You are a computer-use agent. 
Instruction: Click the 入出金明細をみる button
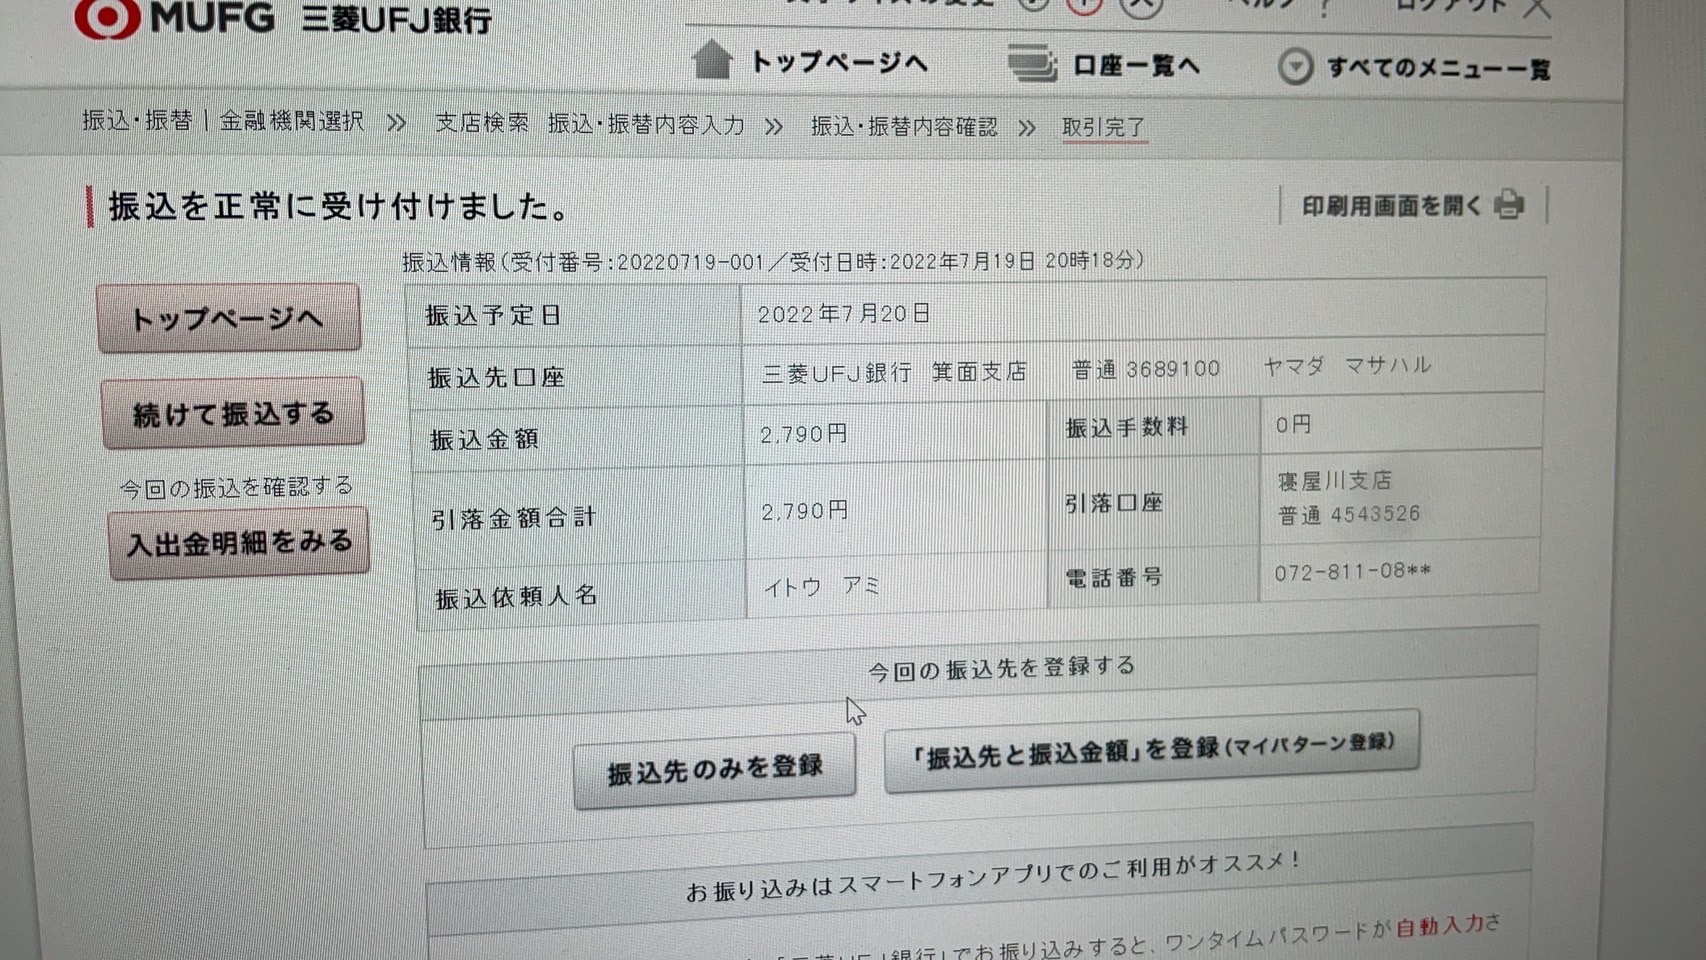tap(239, 543)
